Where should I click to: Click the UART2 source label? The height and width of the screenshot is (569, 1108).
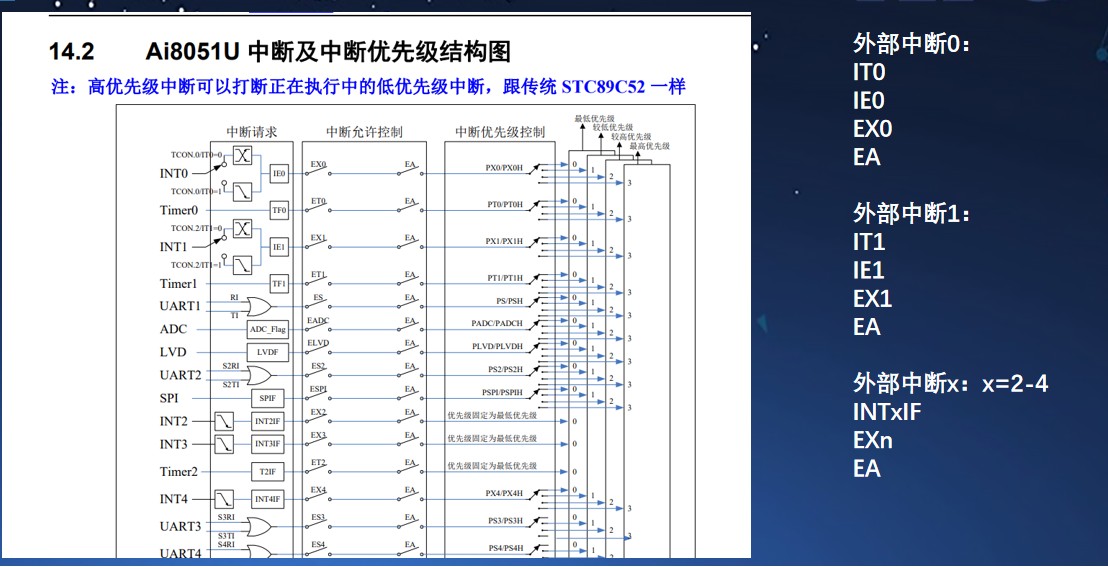tap(180, 375)
